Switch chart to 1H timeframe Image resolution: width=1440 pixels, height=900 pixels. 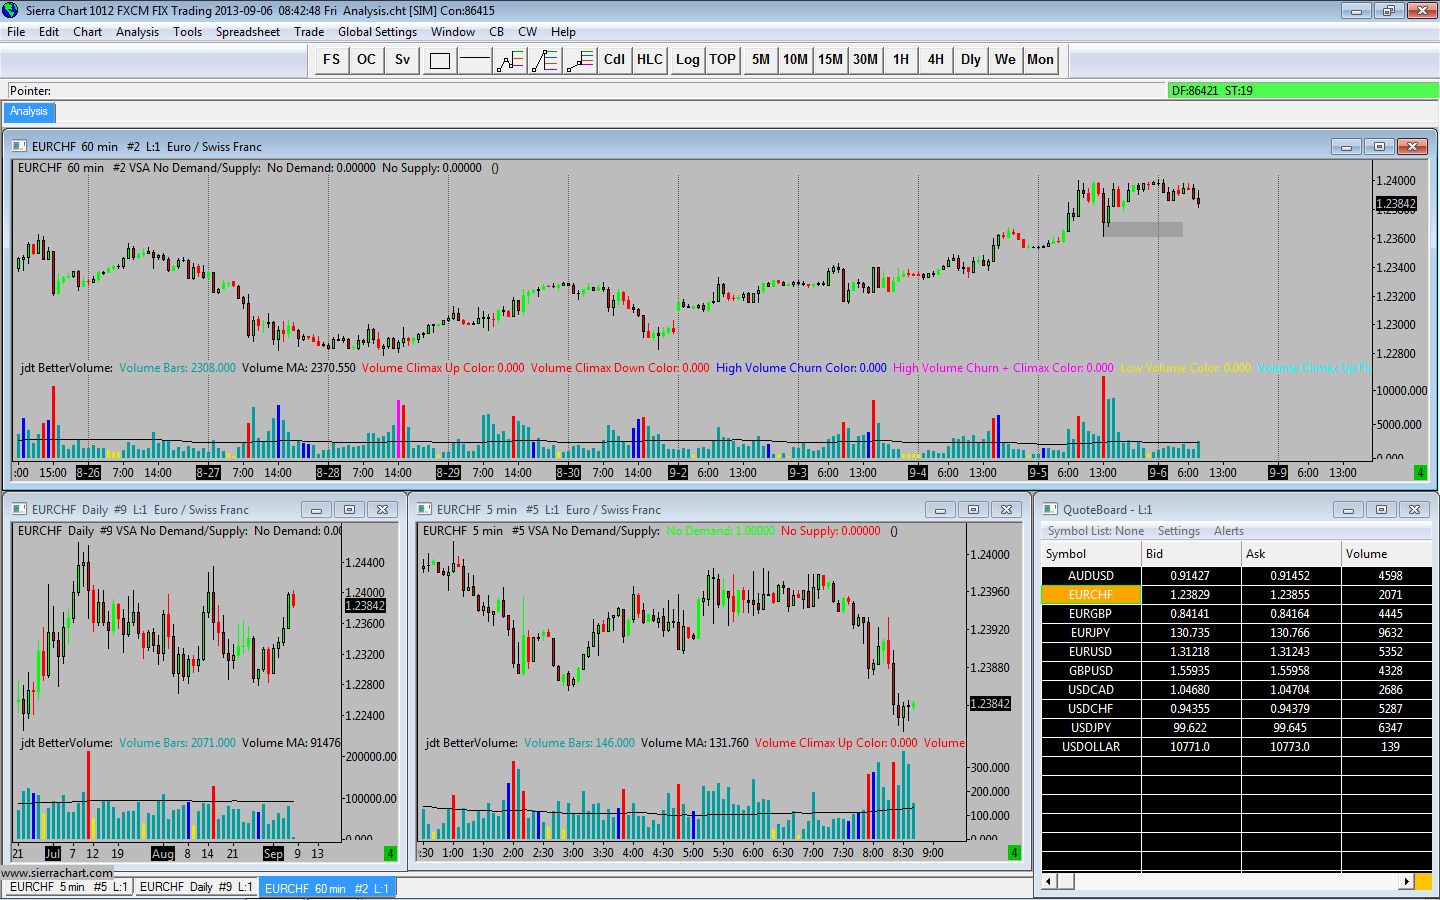pyautogui.click(x=900, y=60)
